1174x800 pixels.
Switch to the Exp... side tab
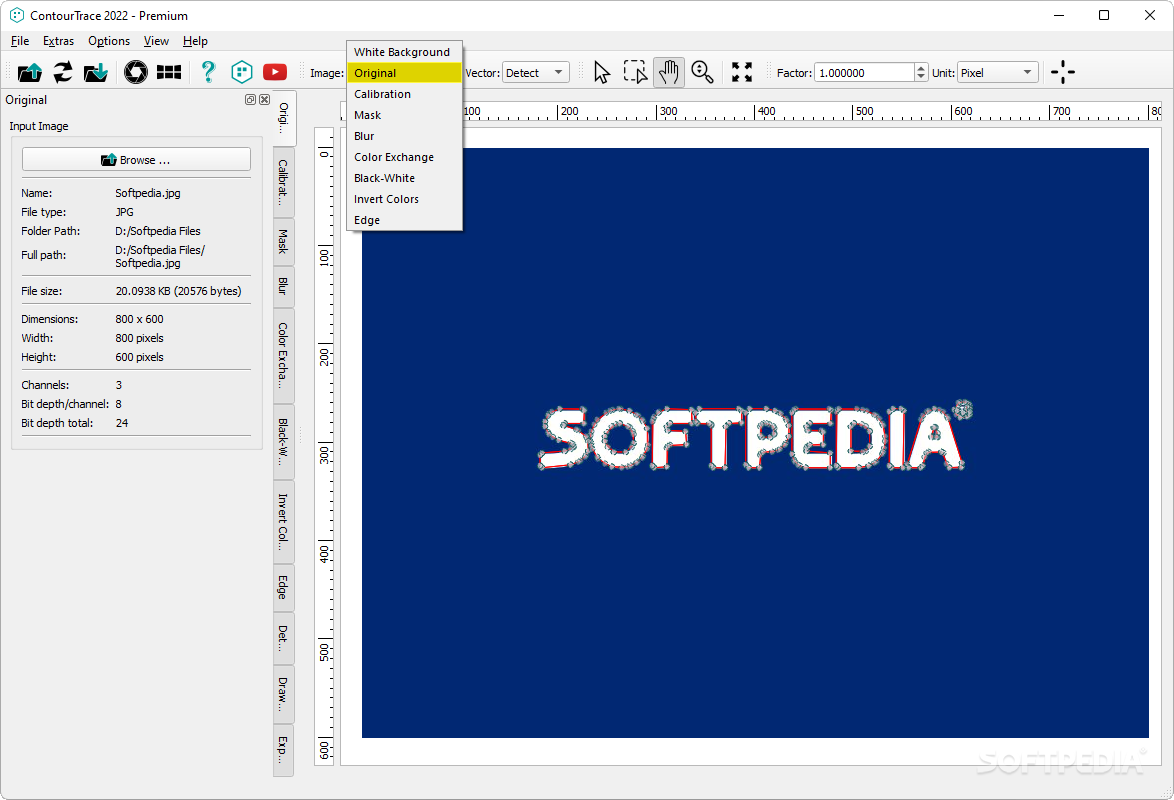(x=283, y=750)
